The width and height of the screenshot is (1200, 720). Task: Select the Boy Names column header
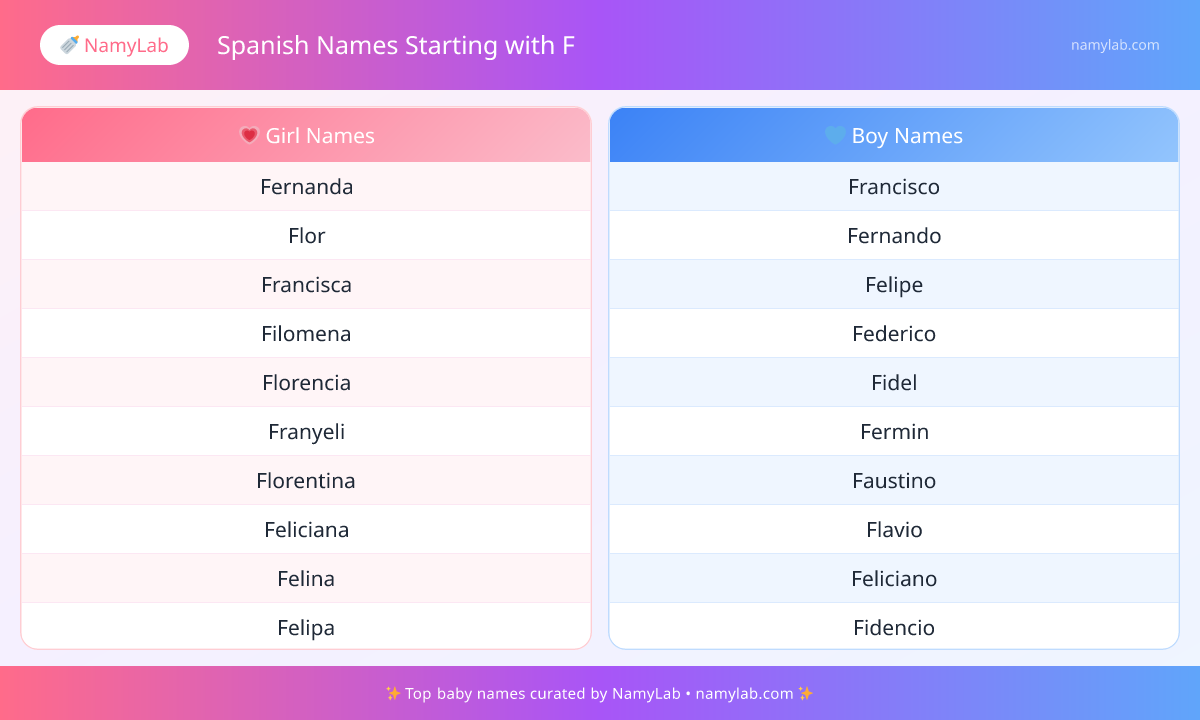click(894, 135)
